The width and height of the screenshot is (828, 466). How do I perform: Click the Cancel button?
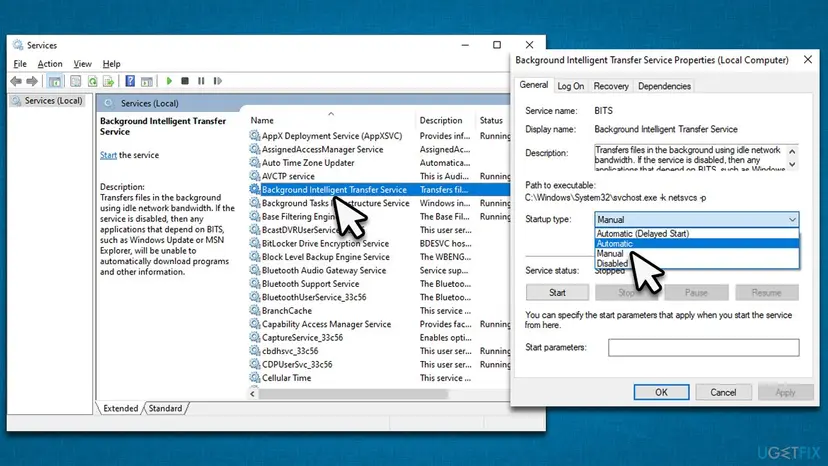723,392
